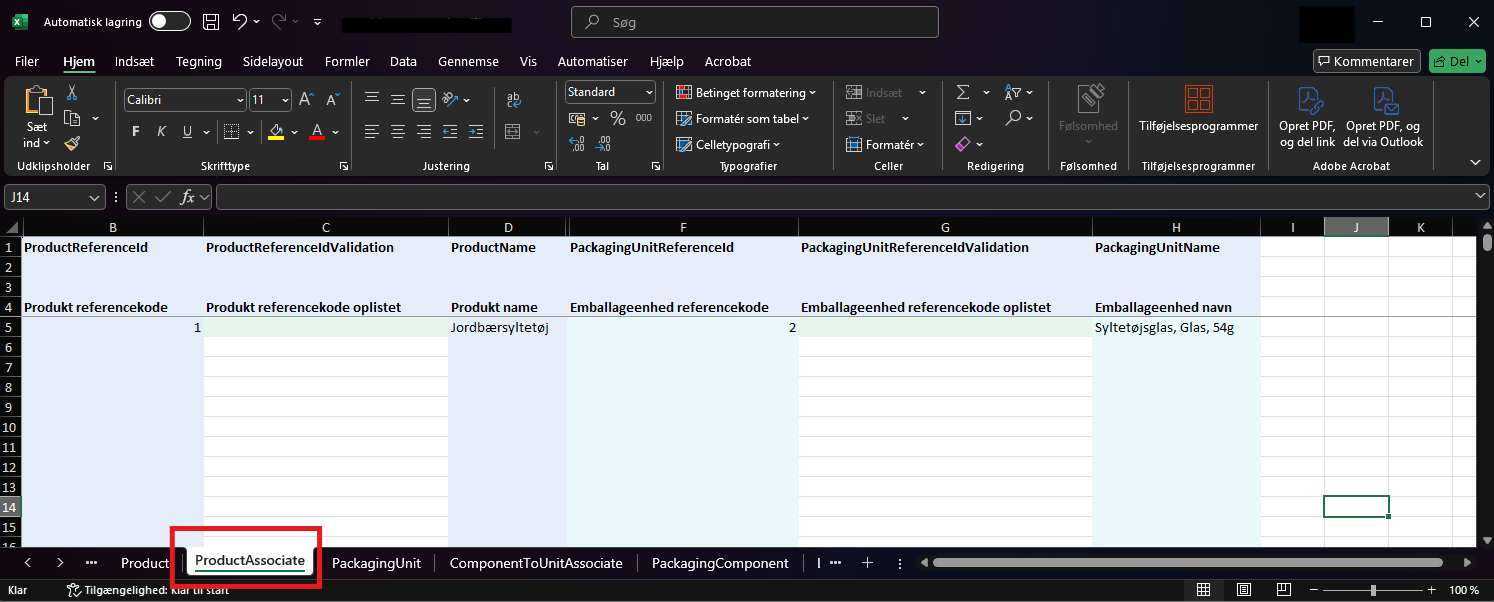The height and width of the screenshot is (602, 1494).
Task: Open the Formatér cells dropdown
Action: point(885,144)
